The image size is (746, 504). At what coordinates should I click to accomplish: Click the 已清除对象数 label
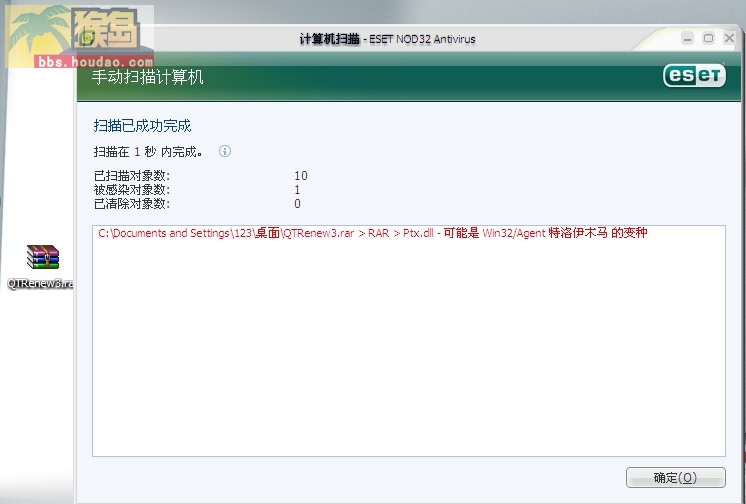pos(132,204)
